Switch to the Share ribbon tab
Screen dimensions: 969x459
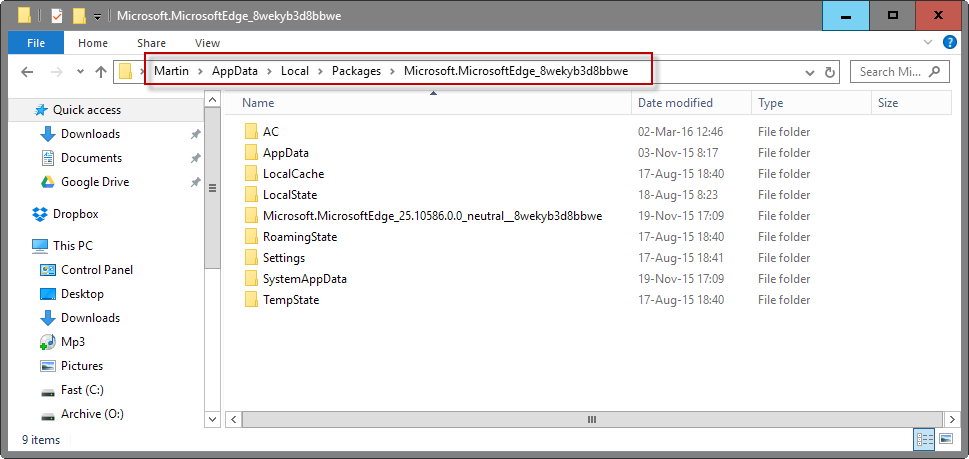(x=151, y=43)
